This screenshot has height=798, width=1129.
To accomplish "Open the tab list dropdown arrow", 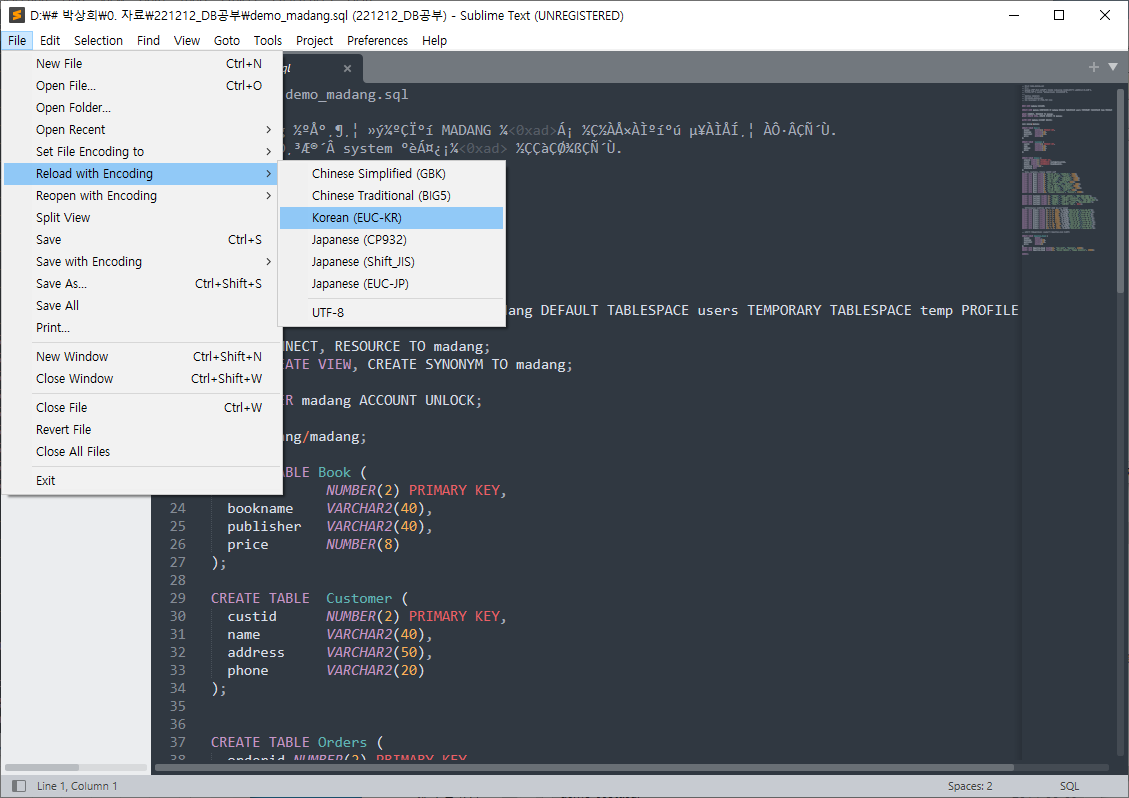I will (x=1113, y=66).
